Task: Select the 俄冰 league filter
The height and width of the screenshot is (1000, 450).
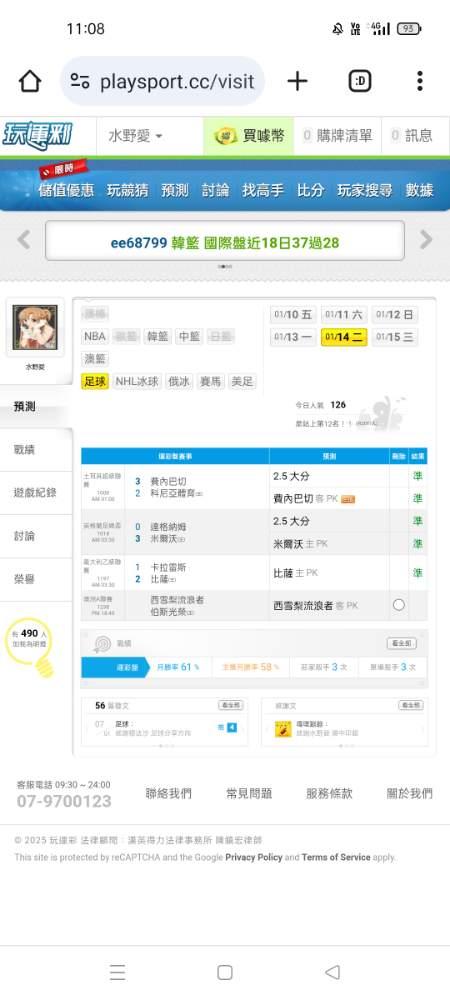Action: pos(179,382)
